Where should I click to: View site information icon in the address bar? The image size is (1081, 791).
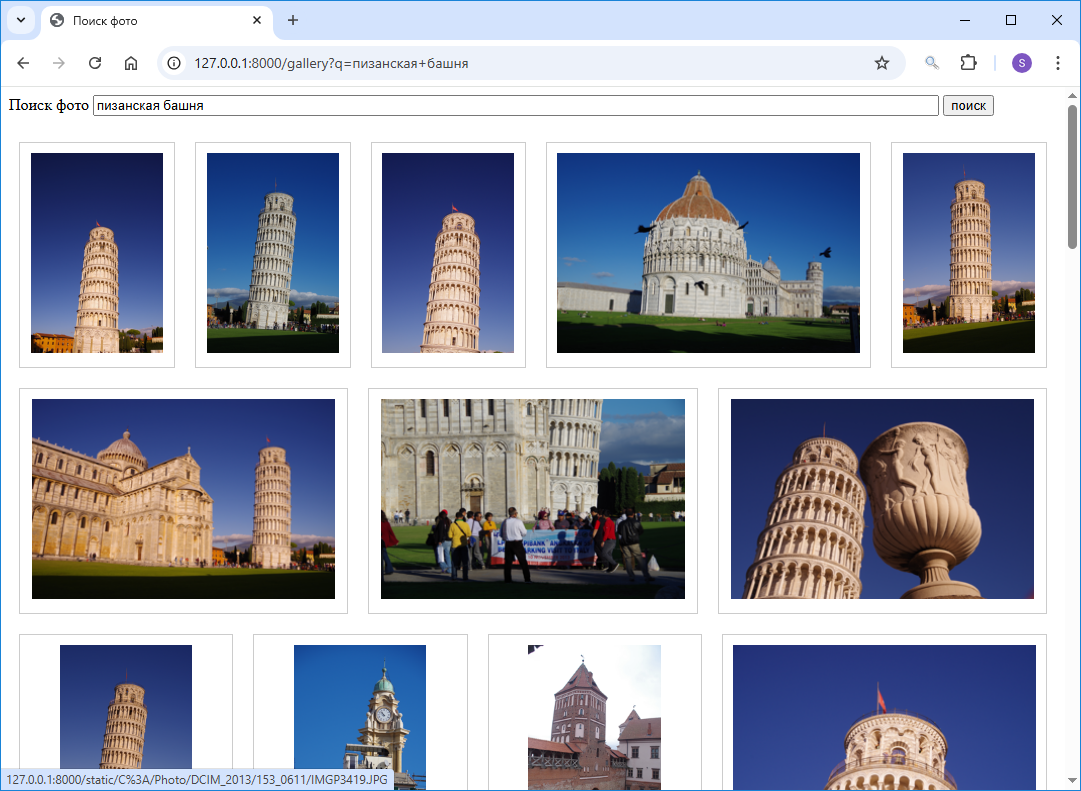pos(174,63)
